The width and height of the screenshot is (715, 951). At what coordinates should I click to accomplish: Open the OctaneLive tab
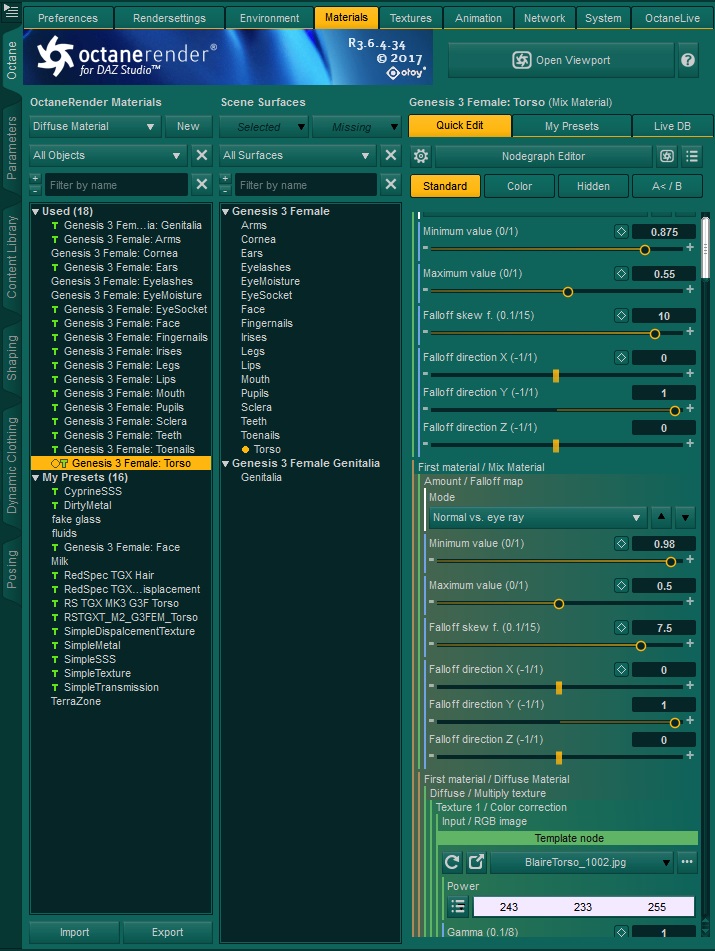[x=673, y=18]
